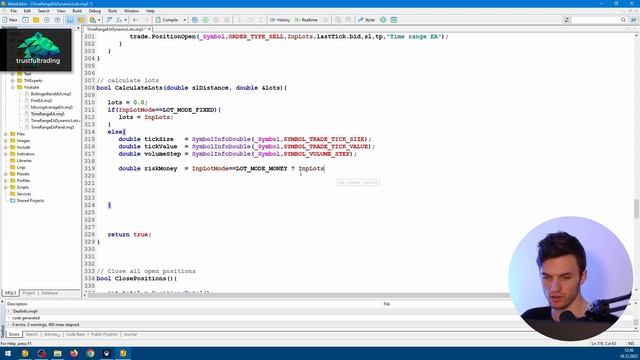Open the Build menu
The width and height of the screenshot is (640, 360).
77,11
